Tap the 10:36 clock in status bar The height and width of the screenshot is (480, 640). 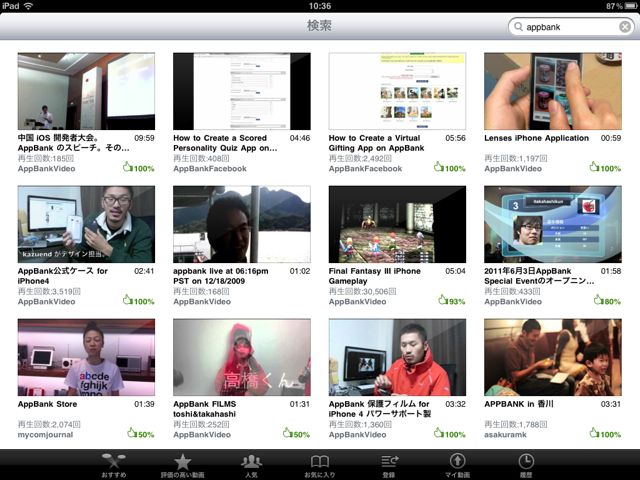(x=320, y=6)
